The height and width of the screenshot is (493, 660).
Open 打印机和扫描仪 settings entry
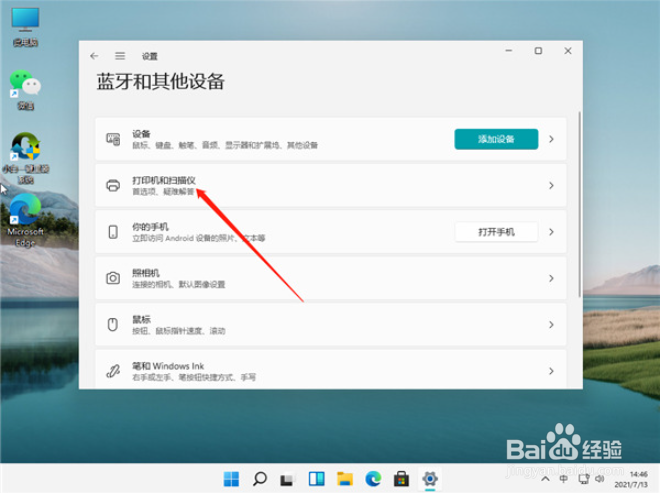click(330, 185)
